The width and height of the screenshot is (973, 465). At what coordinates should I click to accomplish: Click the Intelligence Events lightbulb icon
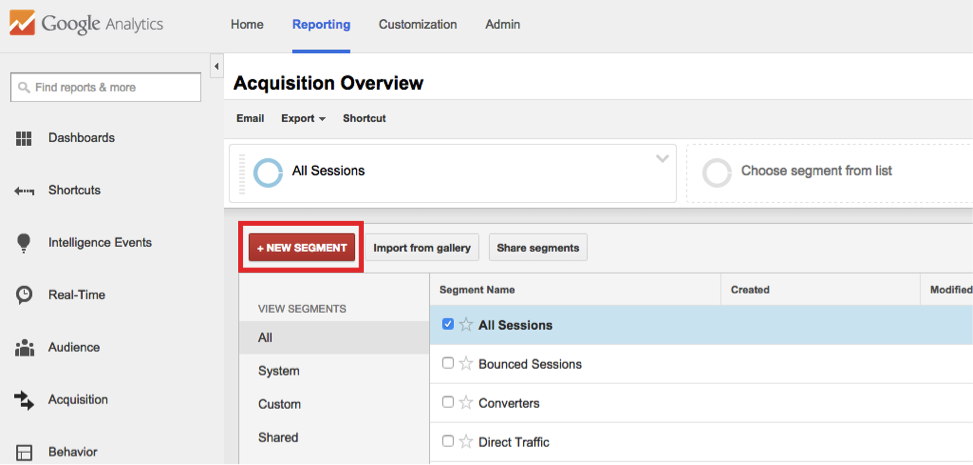[x=24, y=243]
